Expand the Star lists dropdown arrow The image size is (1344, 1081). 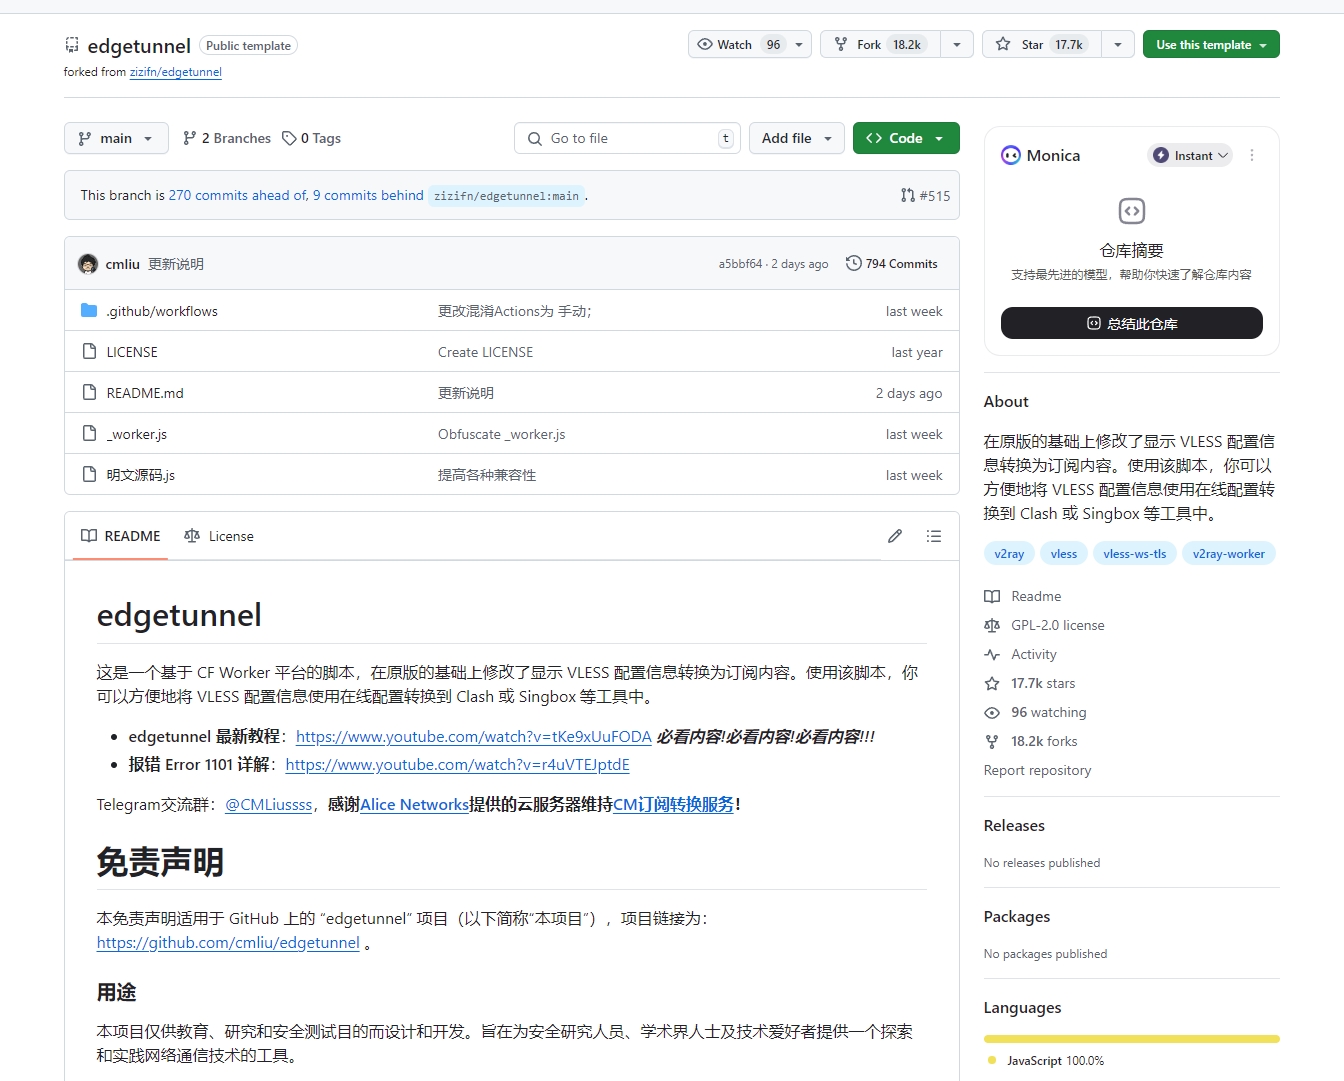(1118, 45)
